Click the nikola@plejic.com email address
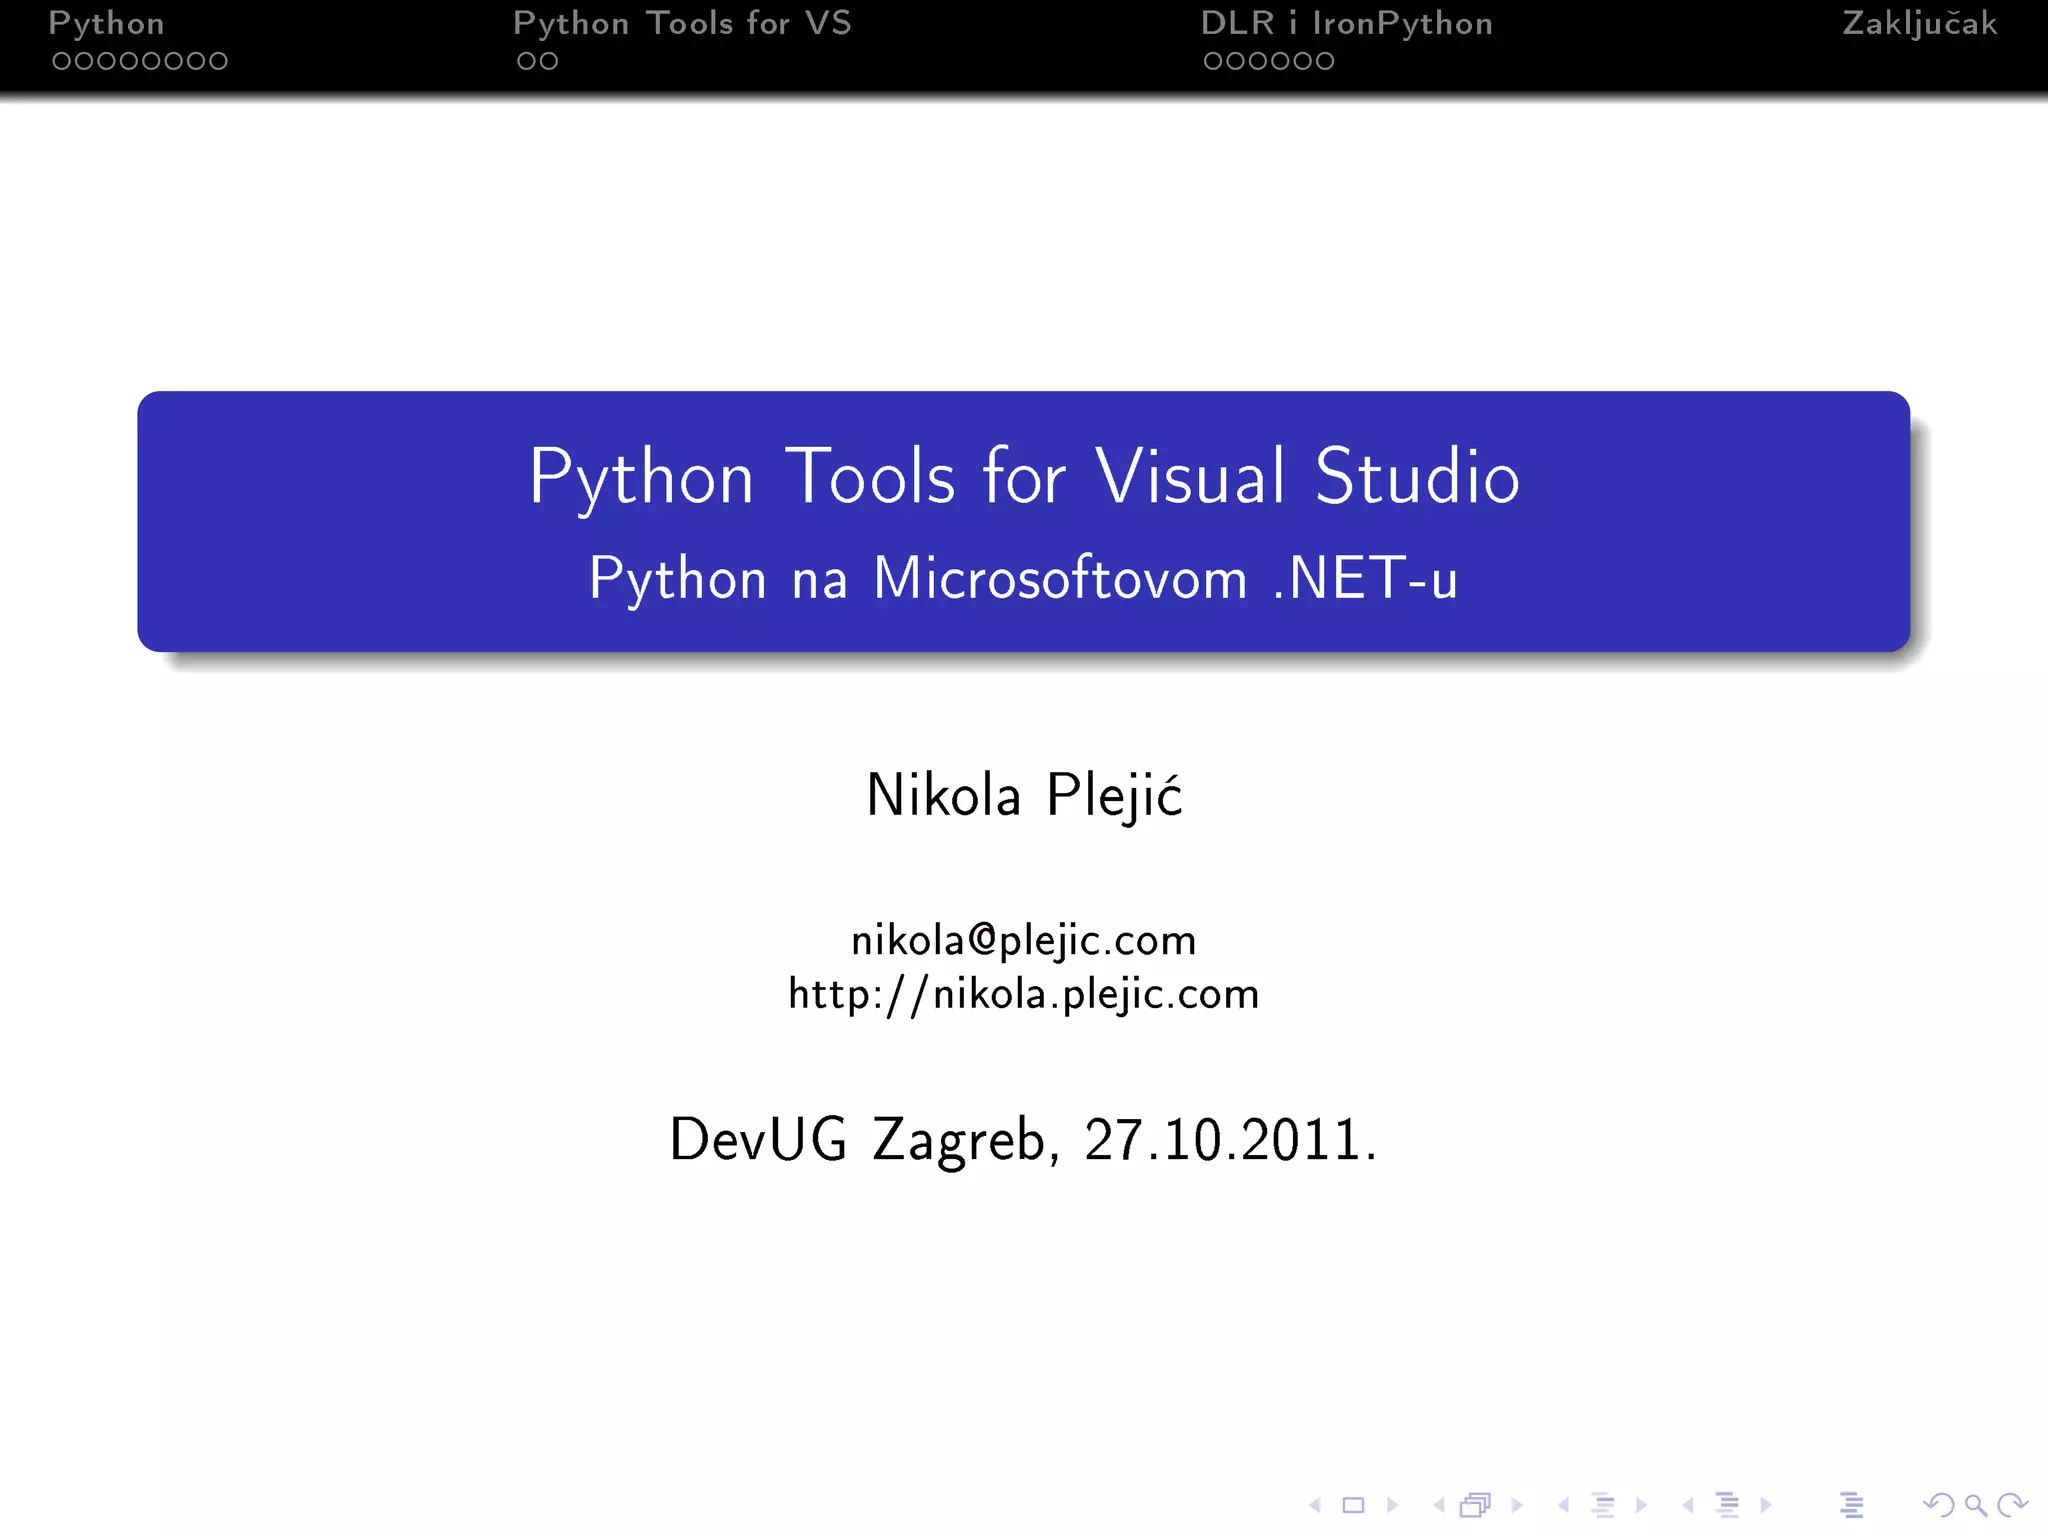 [x=1023, y=940]
